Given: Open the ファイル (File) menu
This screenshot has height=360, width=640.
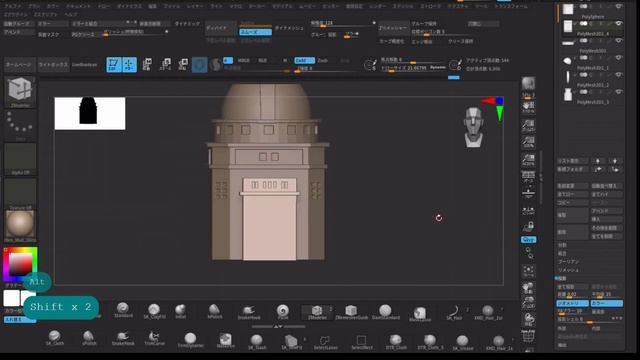Looking at the screenshot, I should [172, 7].
